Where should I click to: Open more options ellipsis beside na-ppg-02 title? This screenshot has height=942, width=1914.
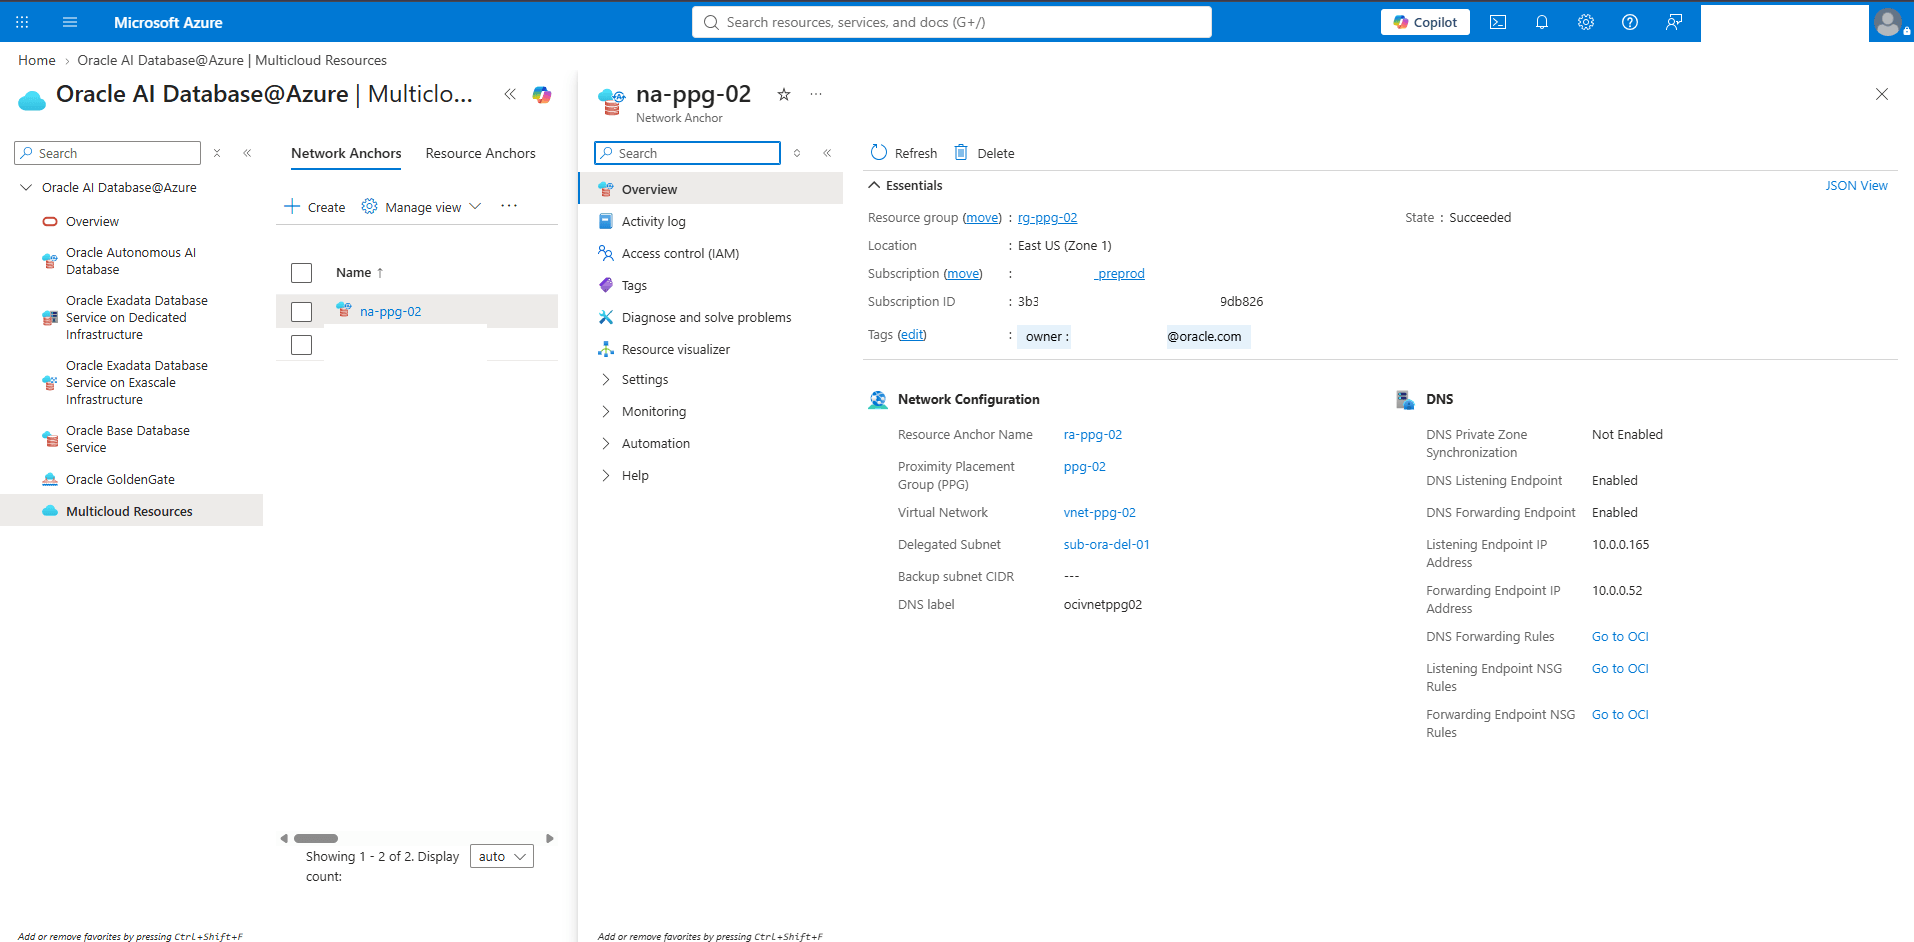816,94
